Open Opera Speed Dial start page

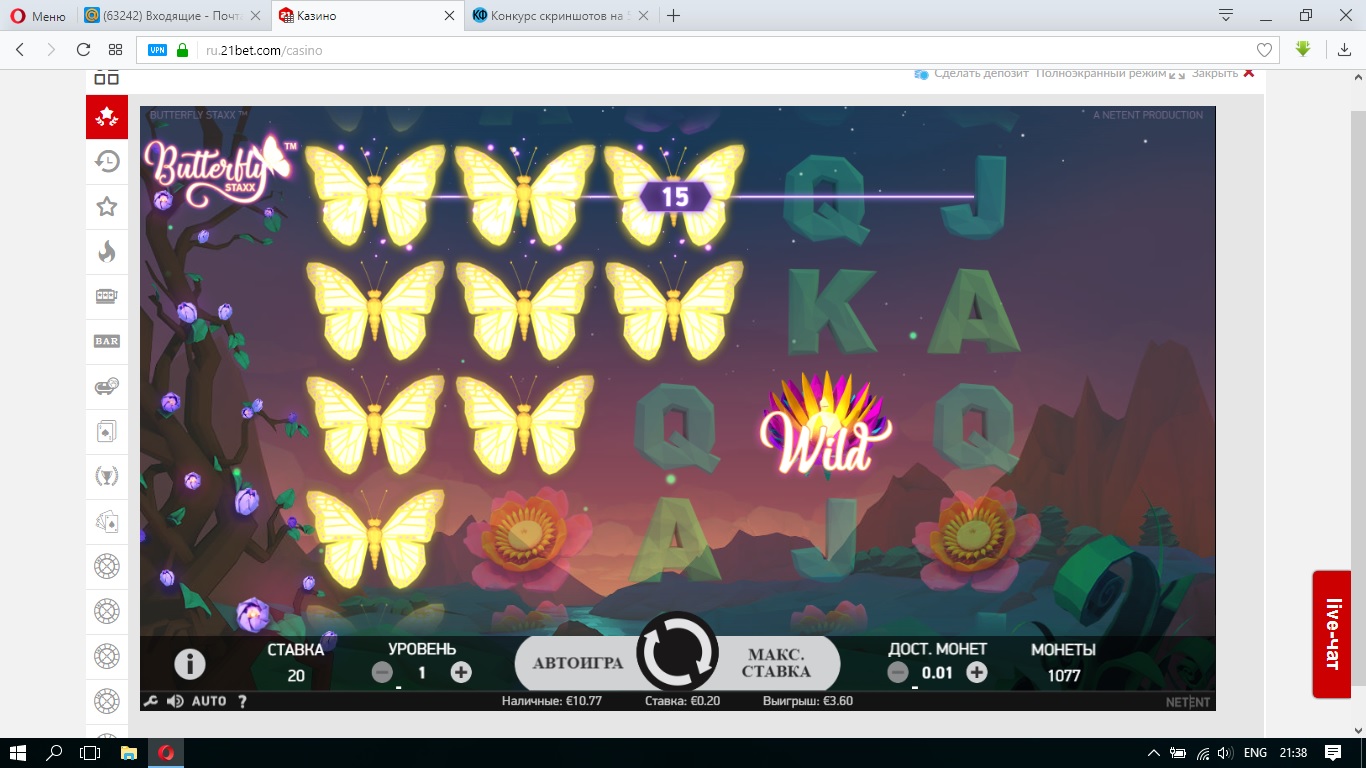[x=115, y=50]
